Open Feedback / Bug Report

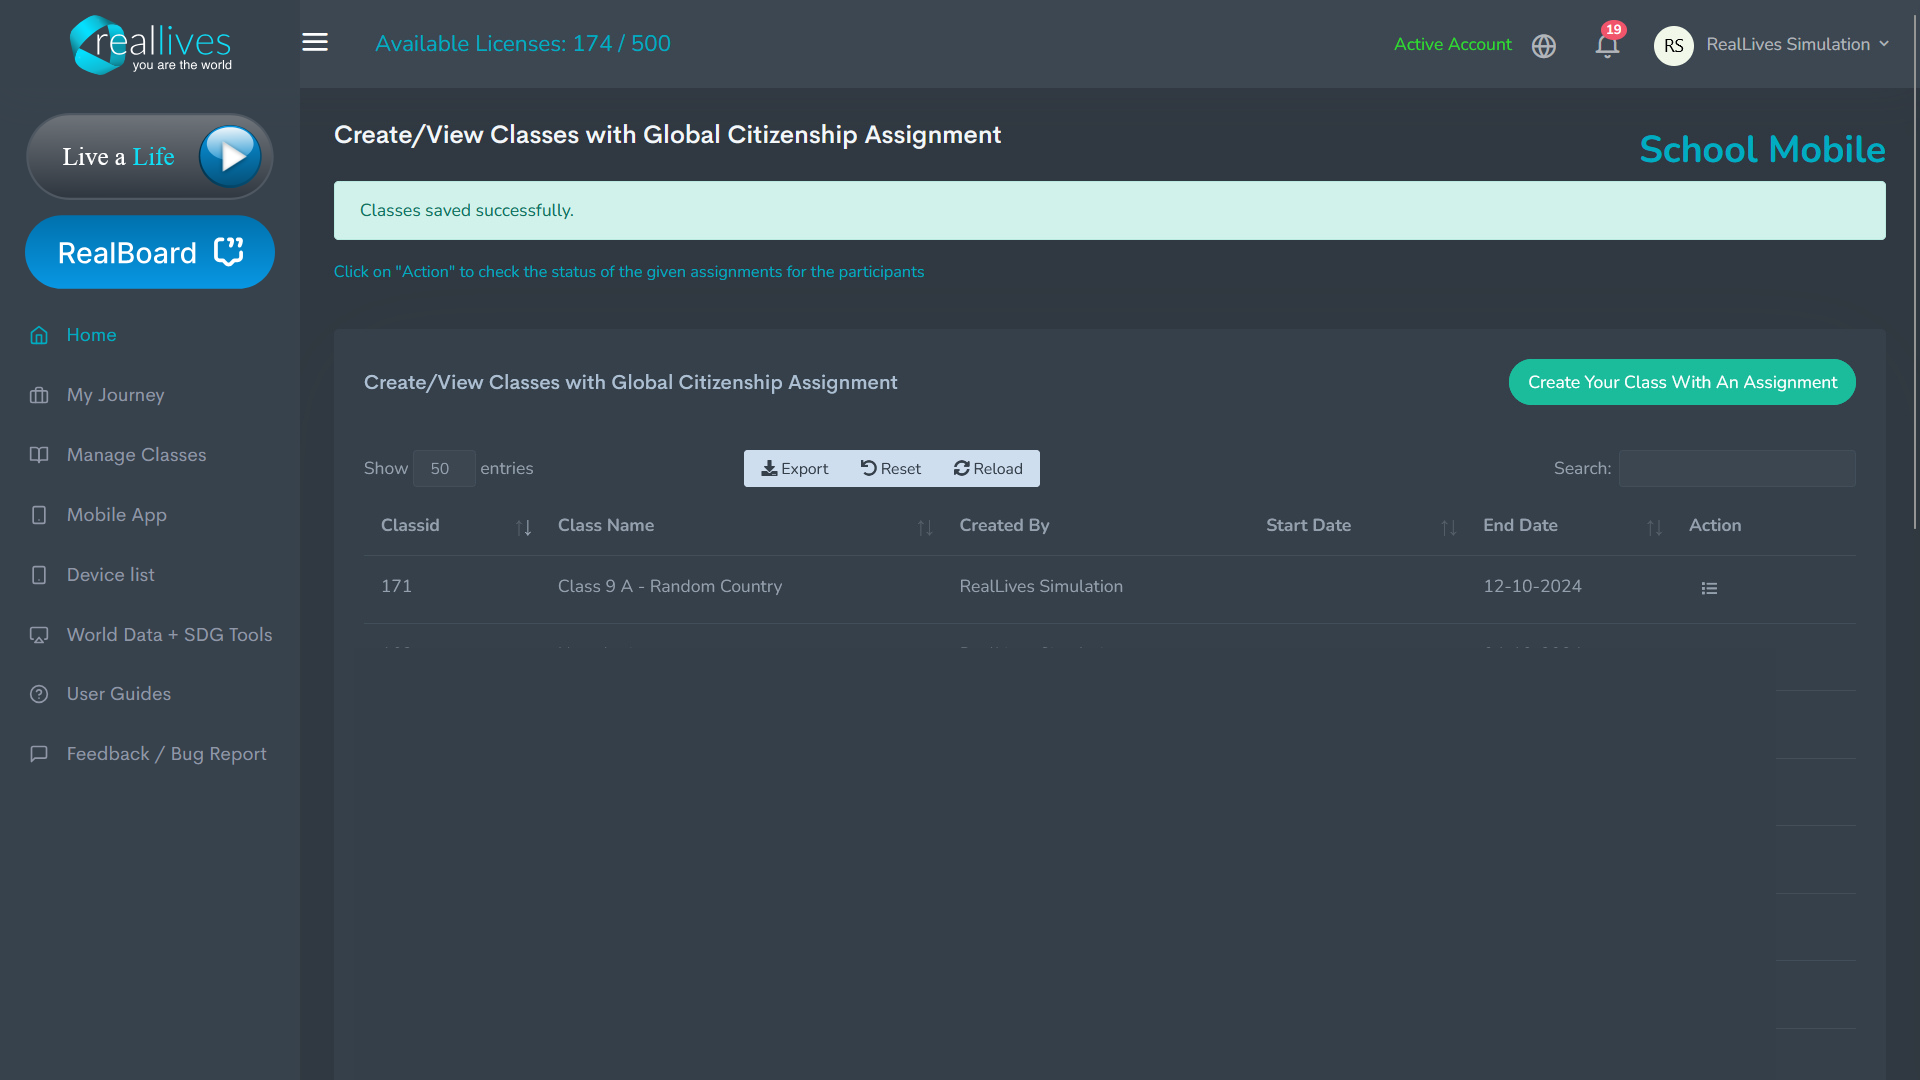point(166,754)
